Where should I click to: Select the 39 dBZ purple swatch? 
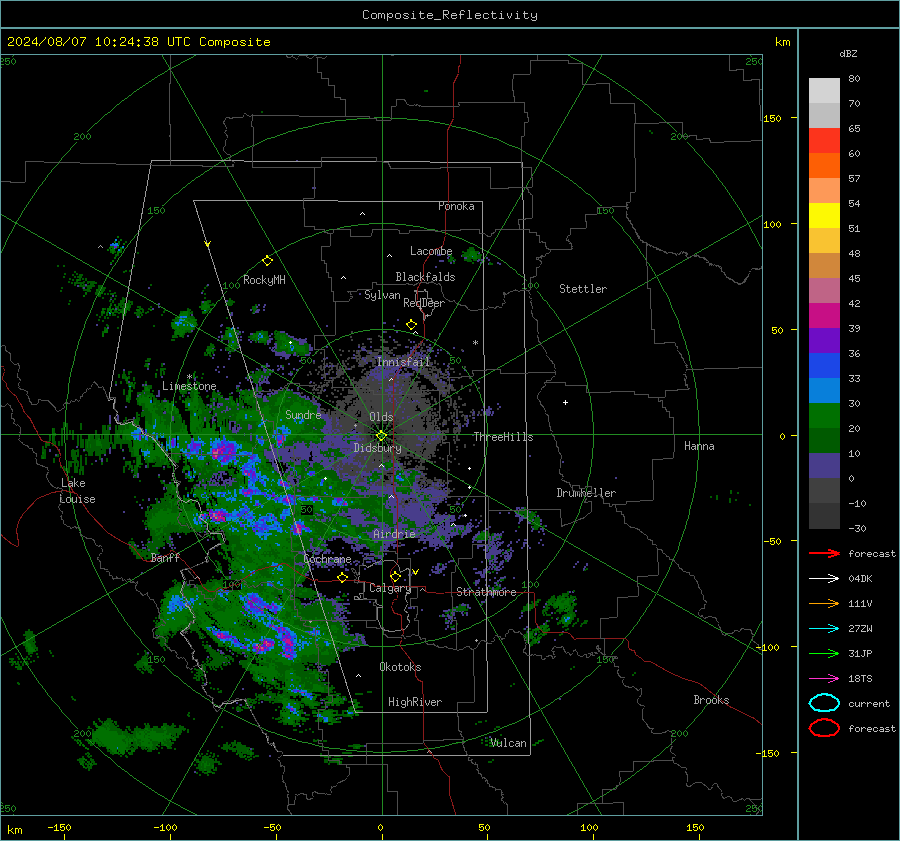pos(824,340)
